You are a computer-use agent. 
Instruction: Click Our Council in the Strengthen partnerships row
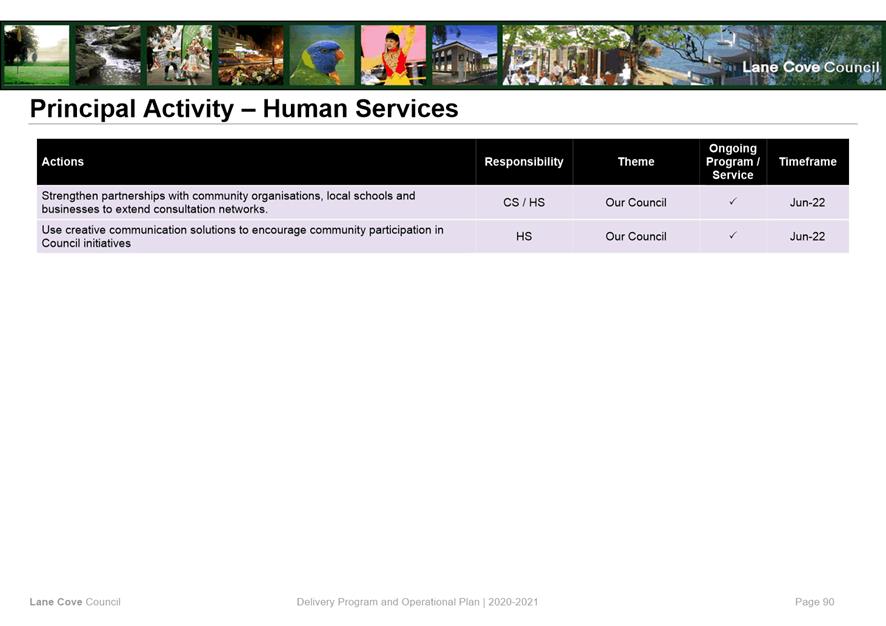(636, 202)
